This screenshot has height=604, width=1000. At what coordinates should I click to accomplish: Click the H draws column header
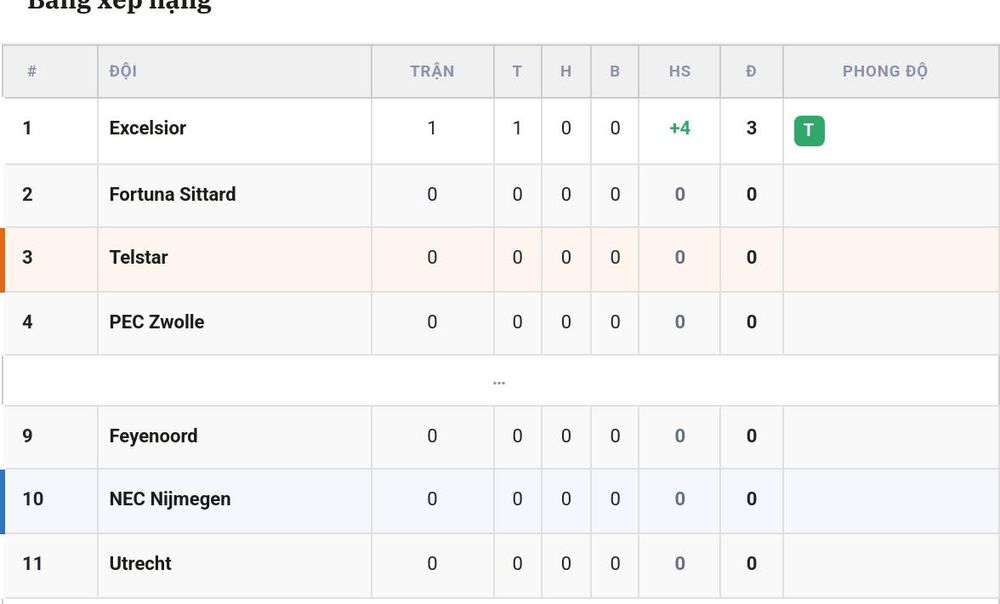click(566, 71)
